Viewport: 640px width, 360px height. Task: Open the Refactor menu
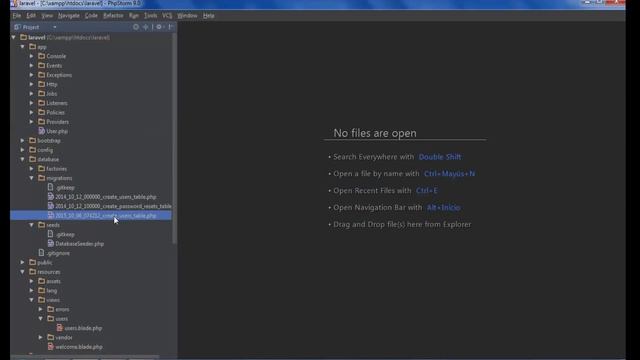click(x=113, y=16)
